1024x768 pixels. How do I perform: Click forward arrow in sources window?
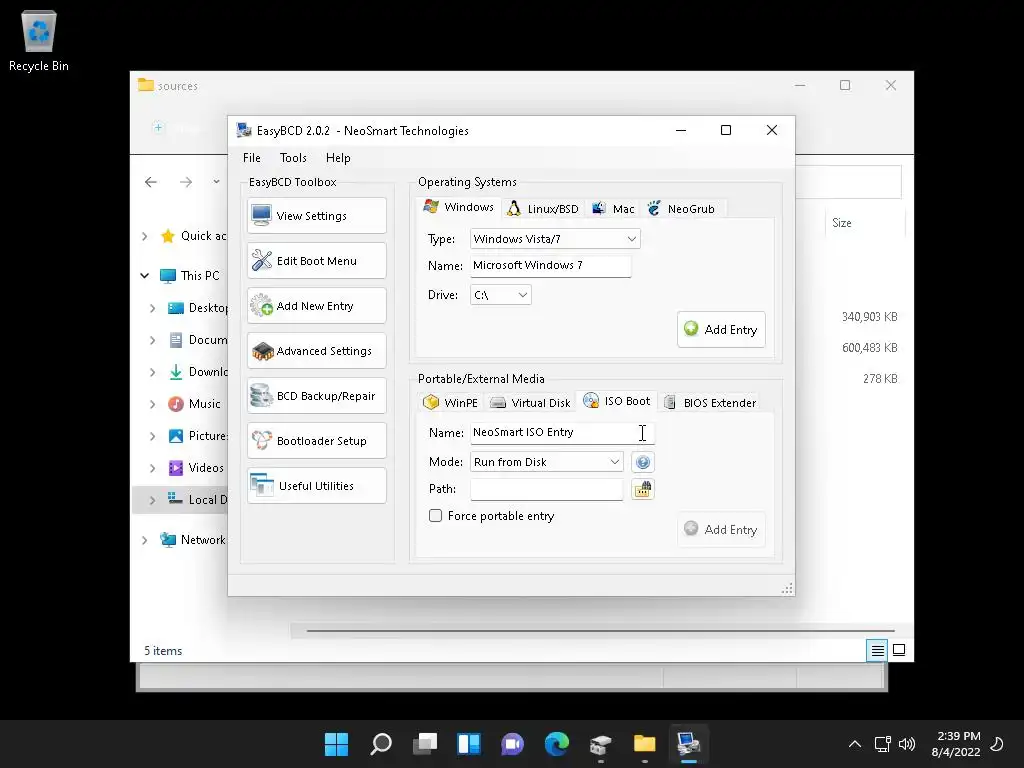pyautogui.click(x=186, y=182)
